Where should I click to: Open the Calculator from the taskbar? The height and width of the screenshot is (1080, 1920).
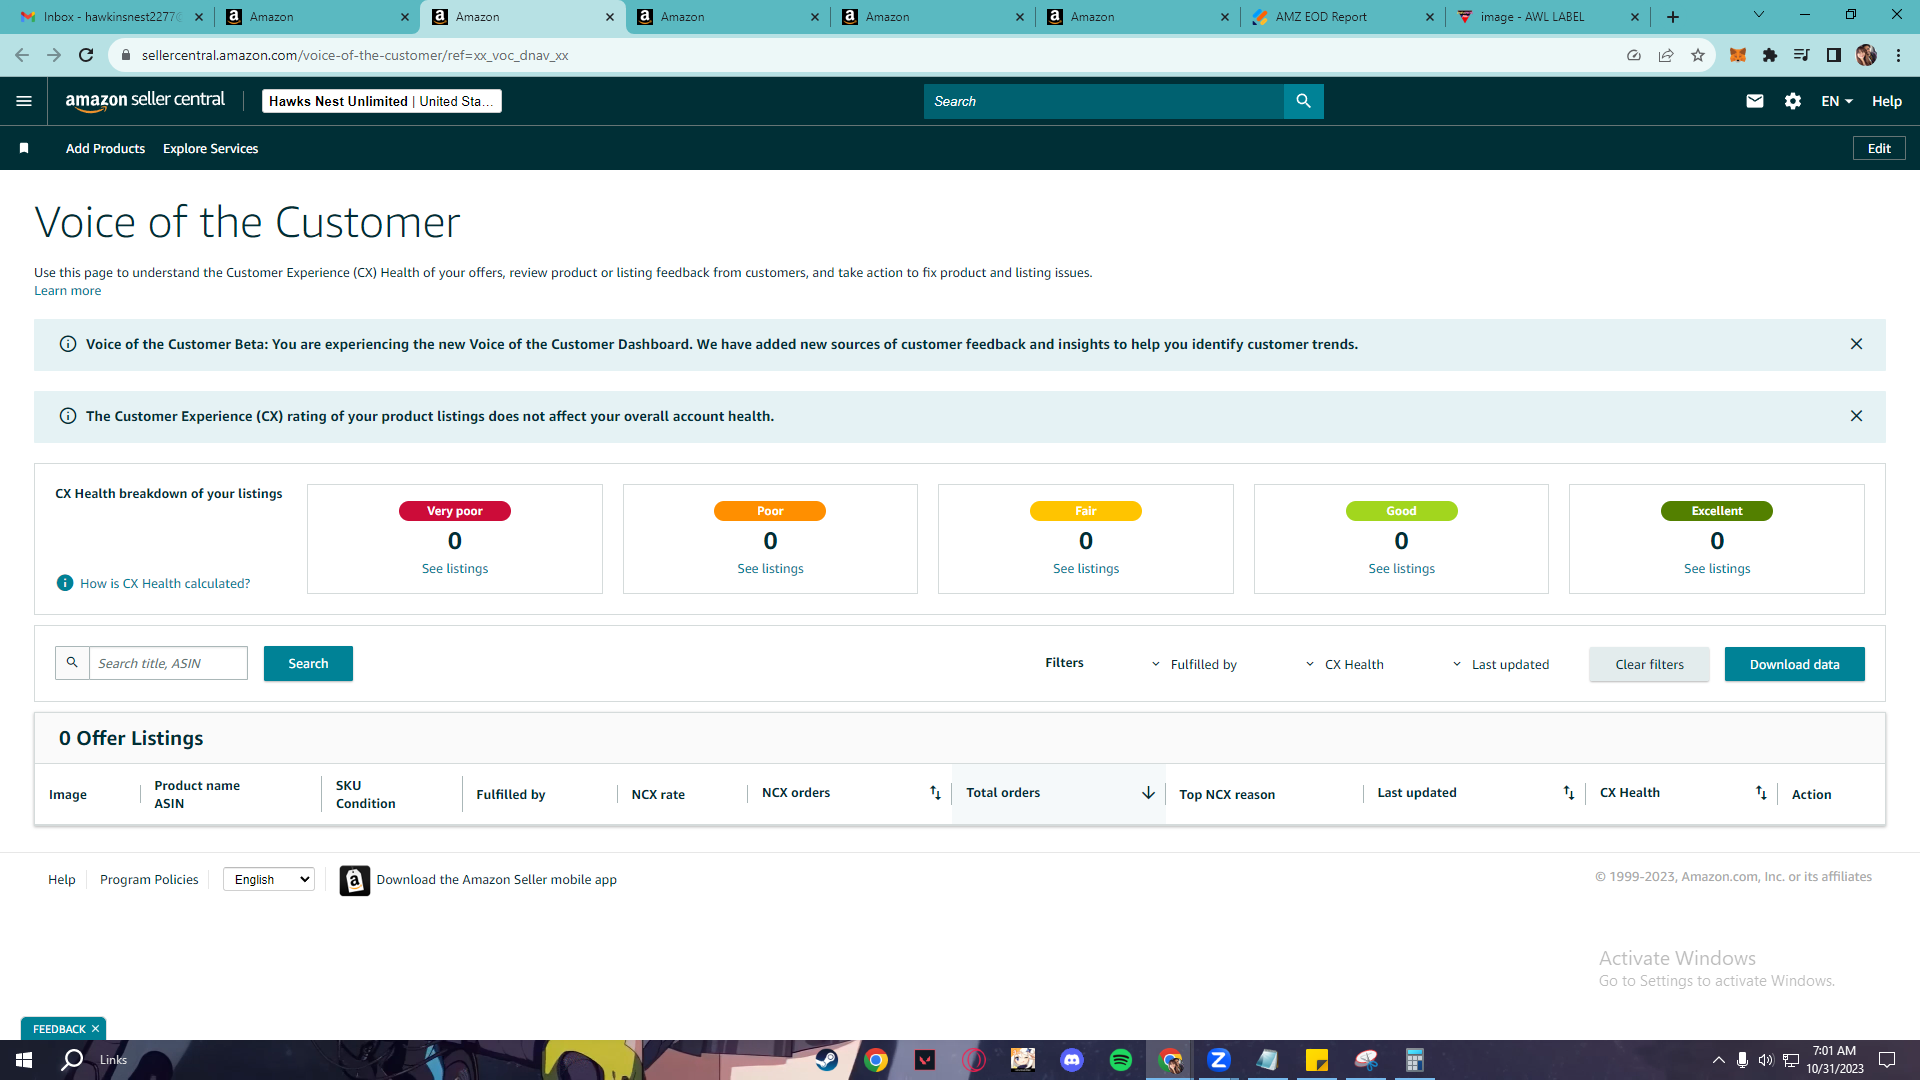click(1414, 1060)
